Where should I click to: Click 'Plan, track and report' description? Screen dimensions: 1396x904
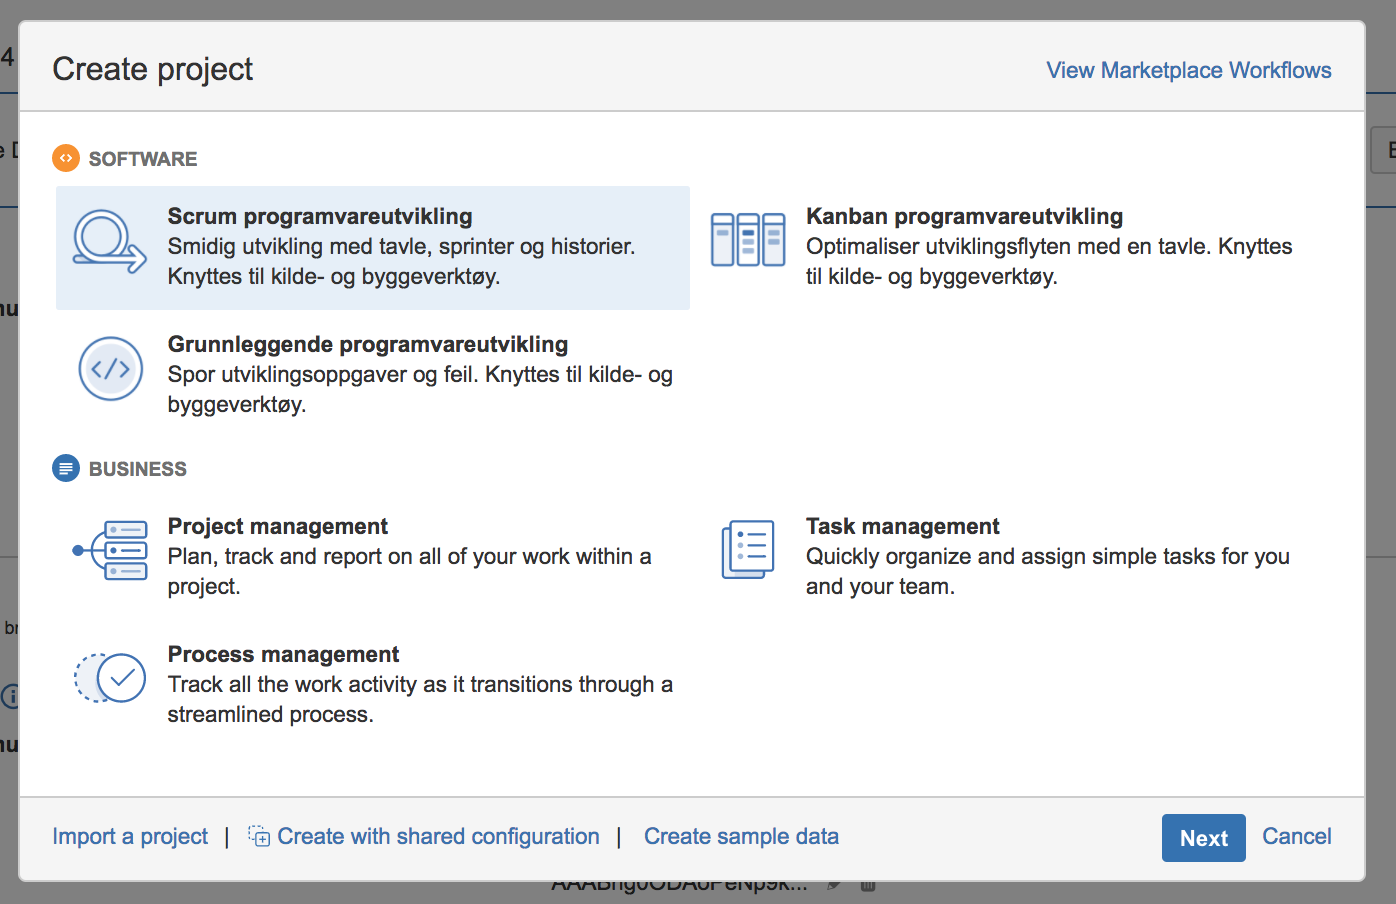[409, 571]
